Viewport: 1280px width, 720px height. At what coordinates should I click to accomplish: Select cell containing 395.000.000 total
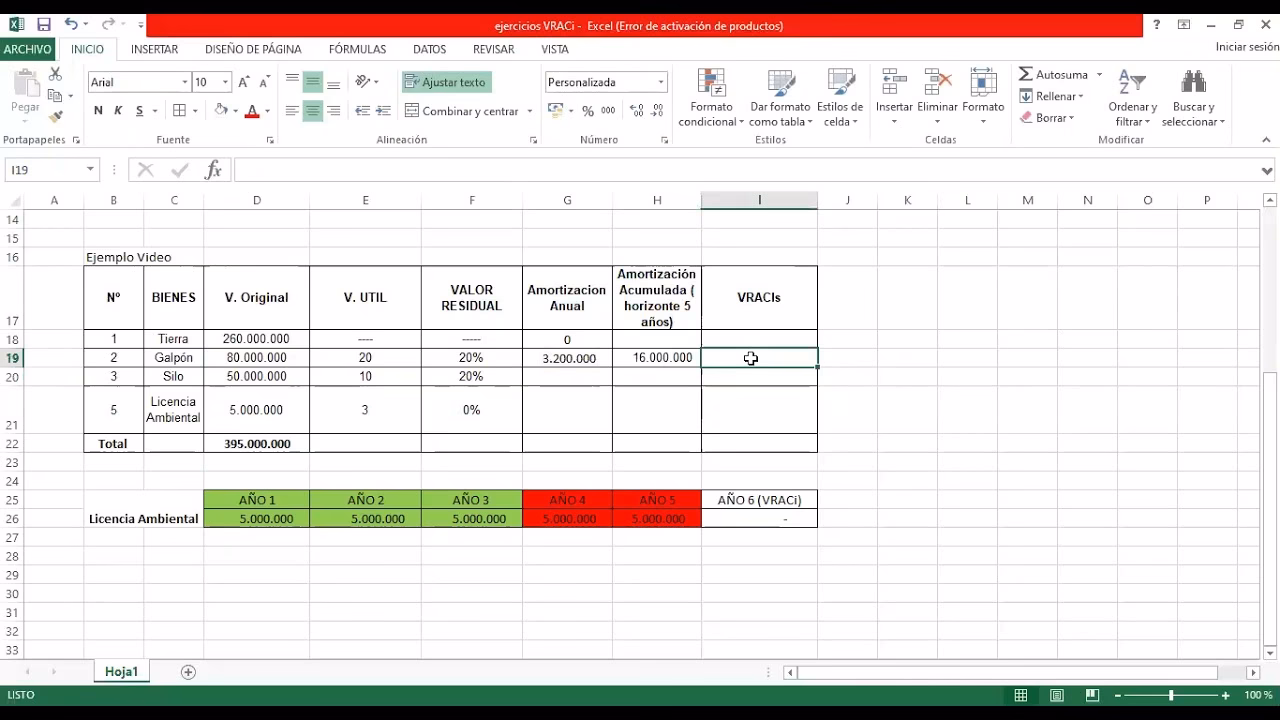[x=257, y=443]
